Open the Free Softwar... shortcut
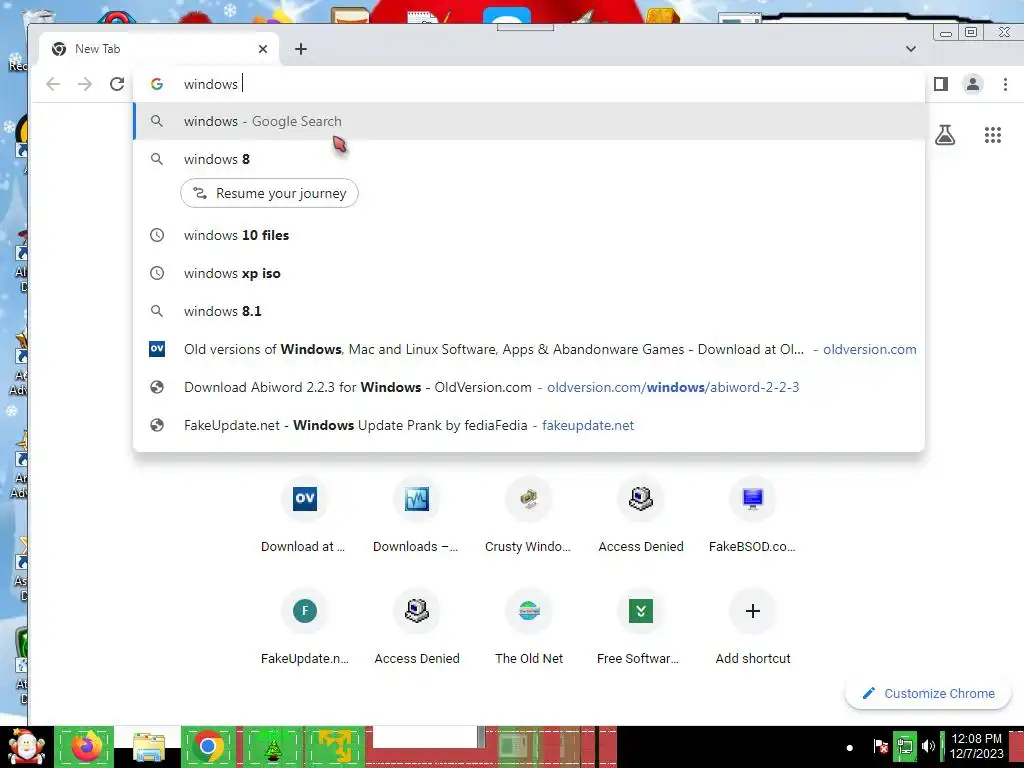The height and width of the screenshot is (768, 1024). tap(641, 628)
